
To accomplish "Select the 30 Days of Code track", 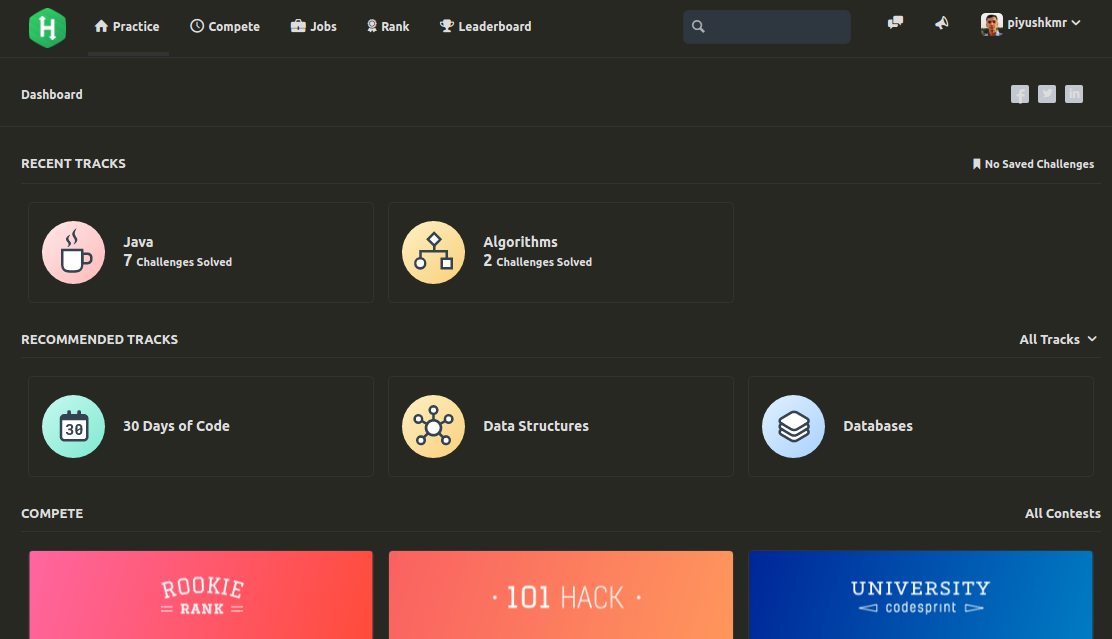I will tap(200, 426).
